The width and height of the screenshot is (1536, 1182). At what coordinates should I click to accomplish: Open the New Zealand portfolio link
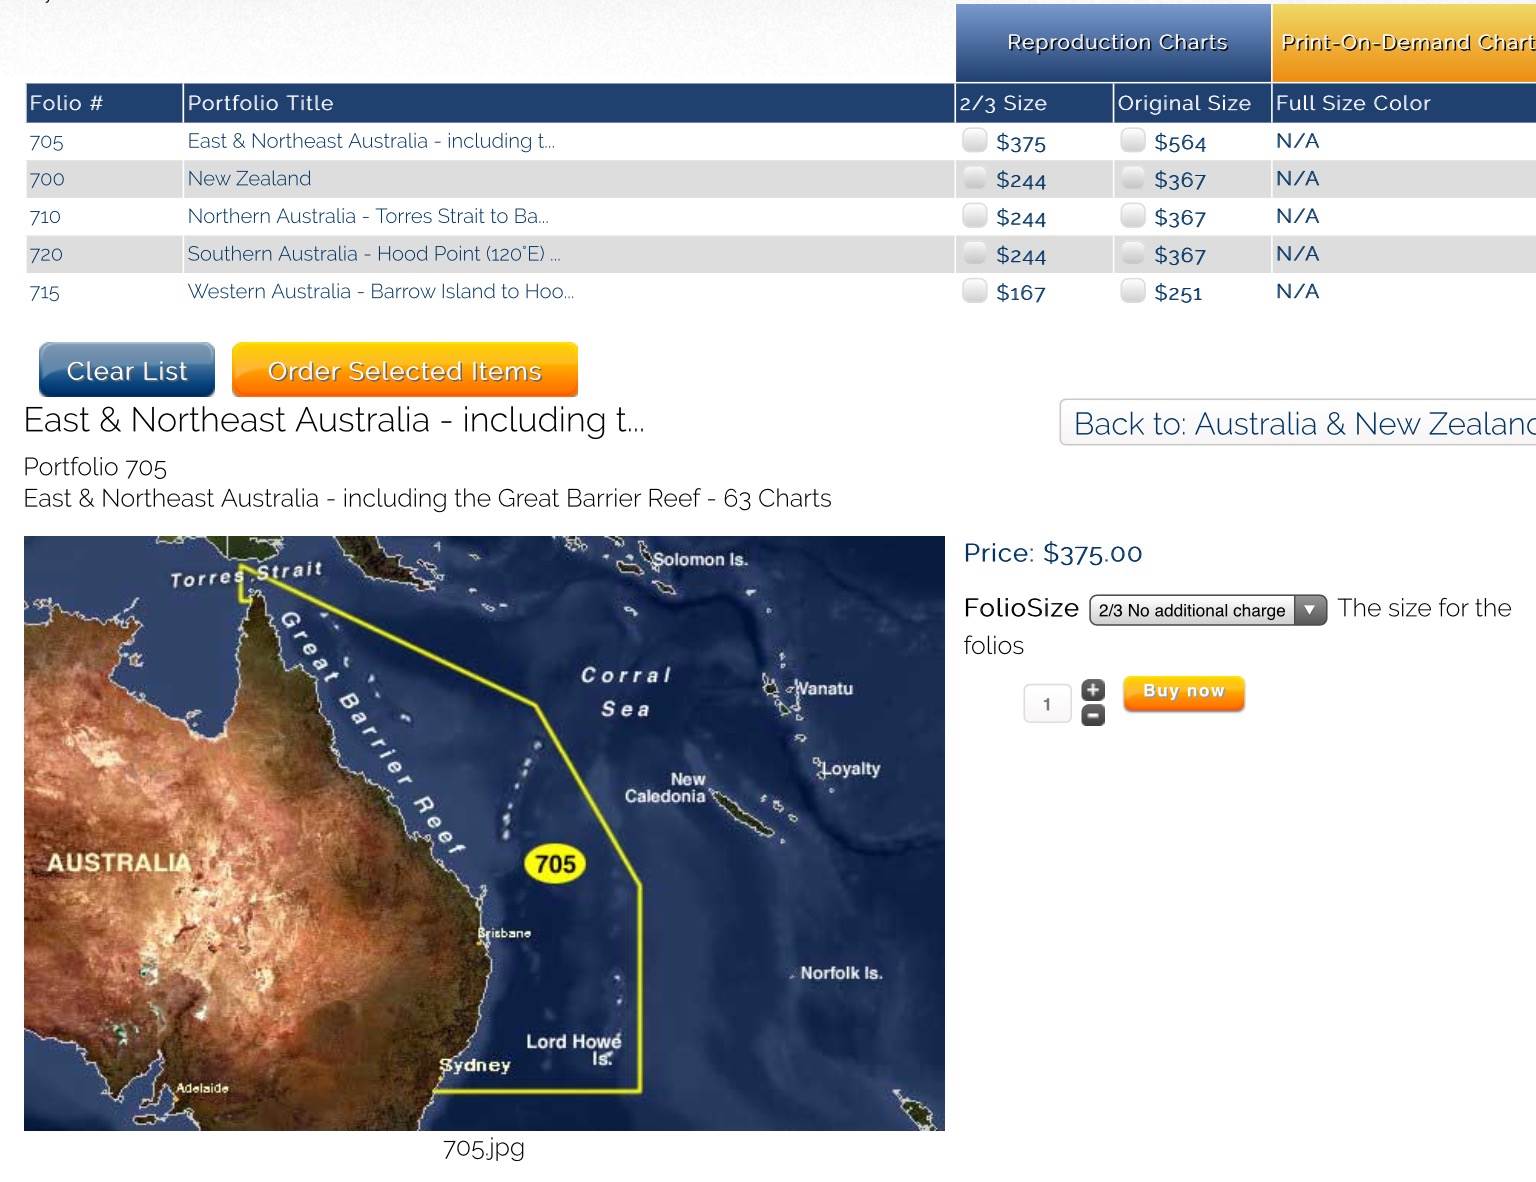249,179
